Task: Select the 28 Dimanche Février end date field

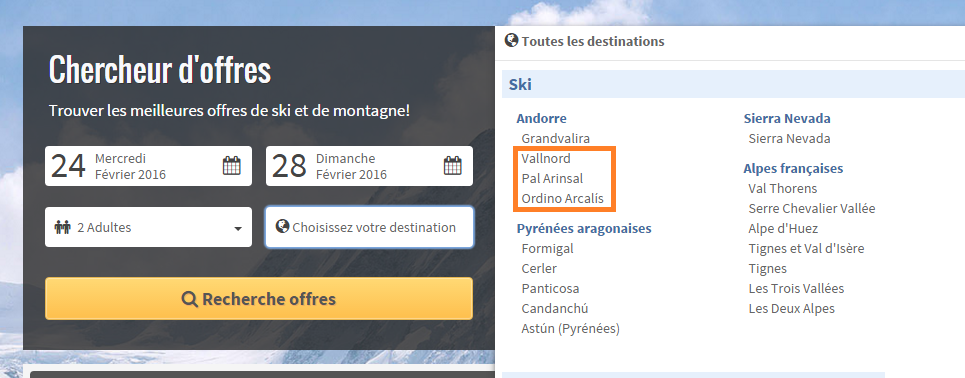Action: point(369,166)
